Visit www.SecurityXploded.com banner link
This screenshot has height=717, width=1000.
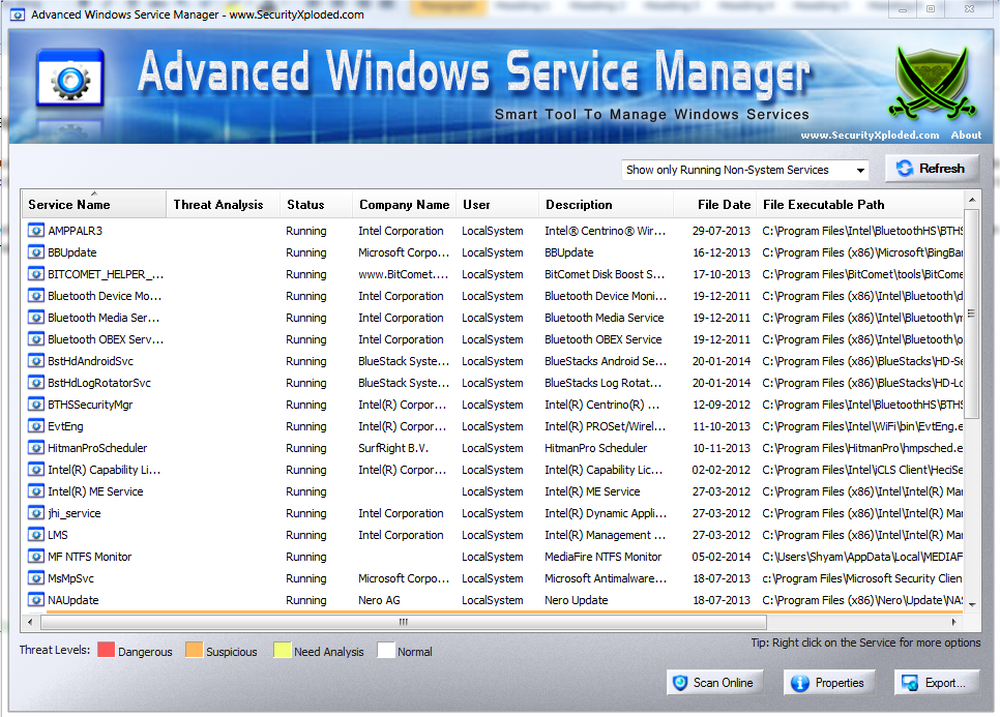pos(870,135)
